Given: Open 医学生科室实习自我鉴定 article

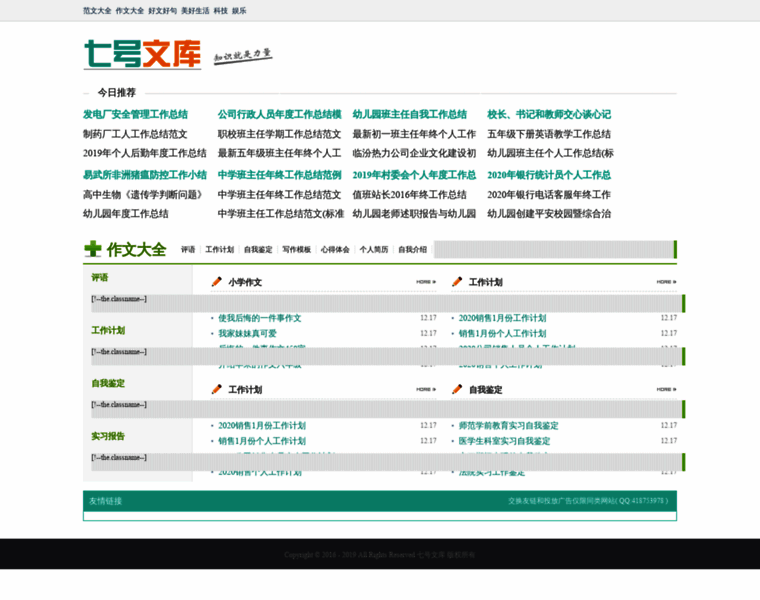Looking at the screenshot, I should tap(504, 440).
